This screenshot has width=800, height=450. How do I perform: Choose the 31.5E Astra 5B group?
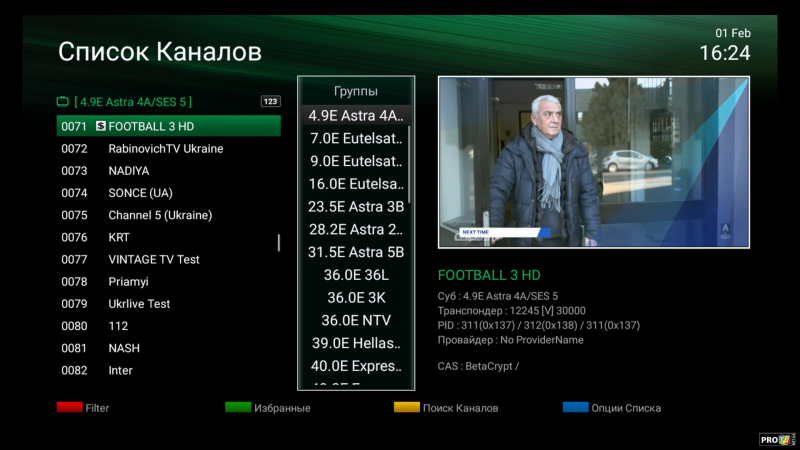point(355,252)
